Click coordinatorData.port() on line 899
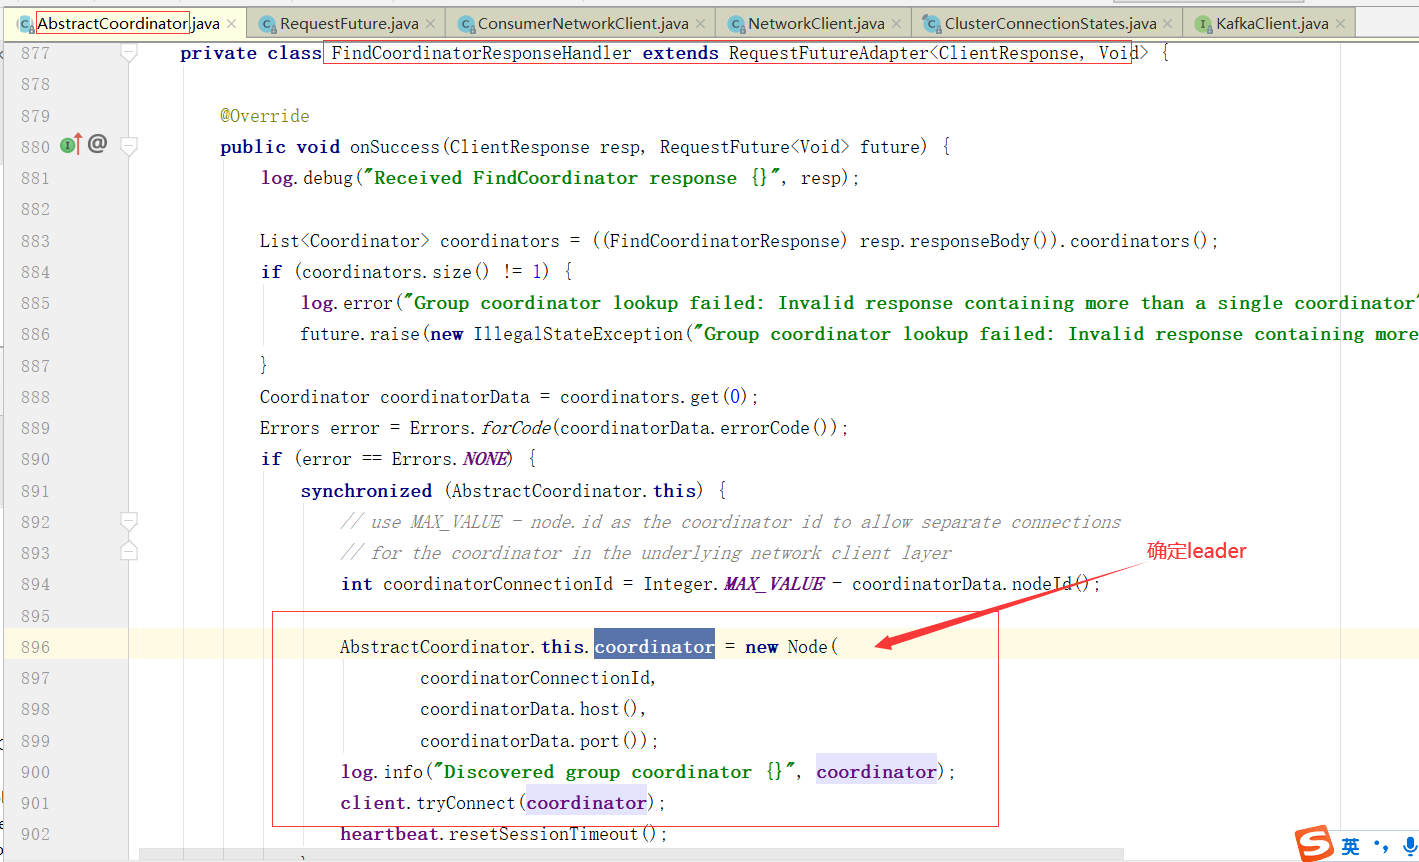 533,741
